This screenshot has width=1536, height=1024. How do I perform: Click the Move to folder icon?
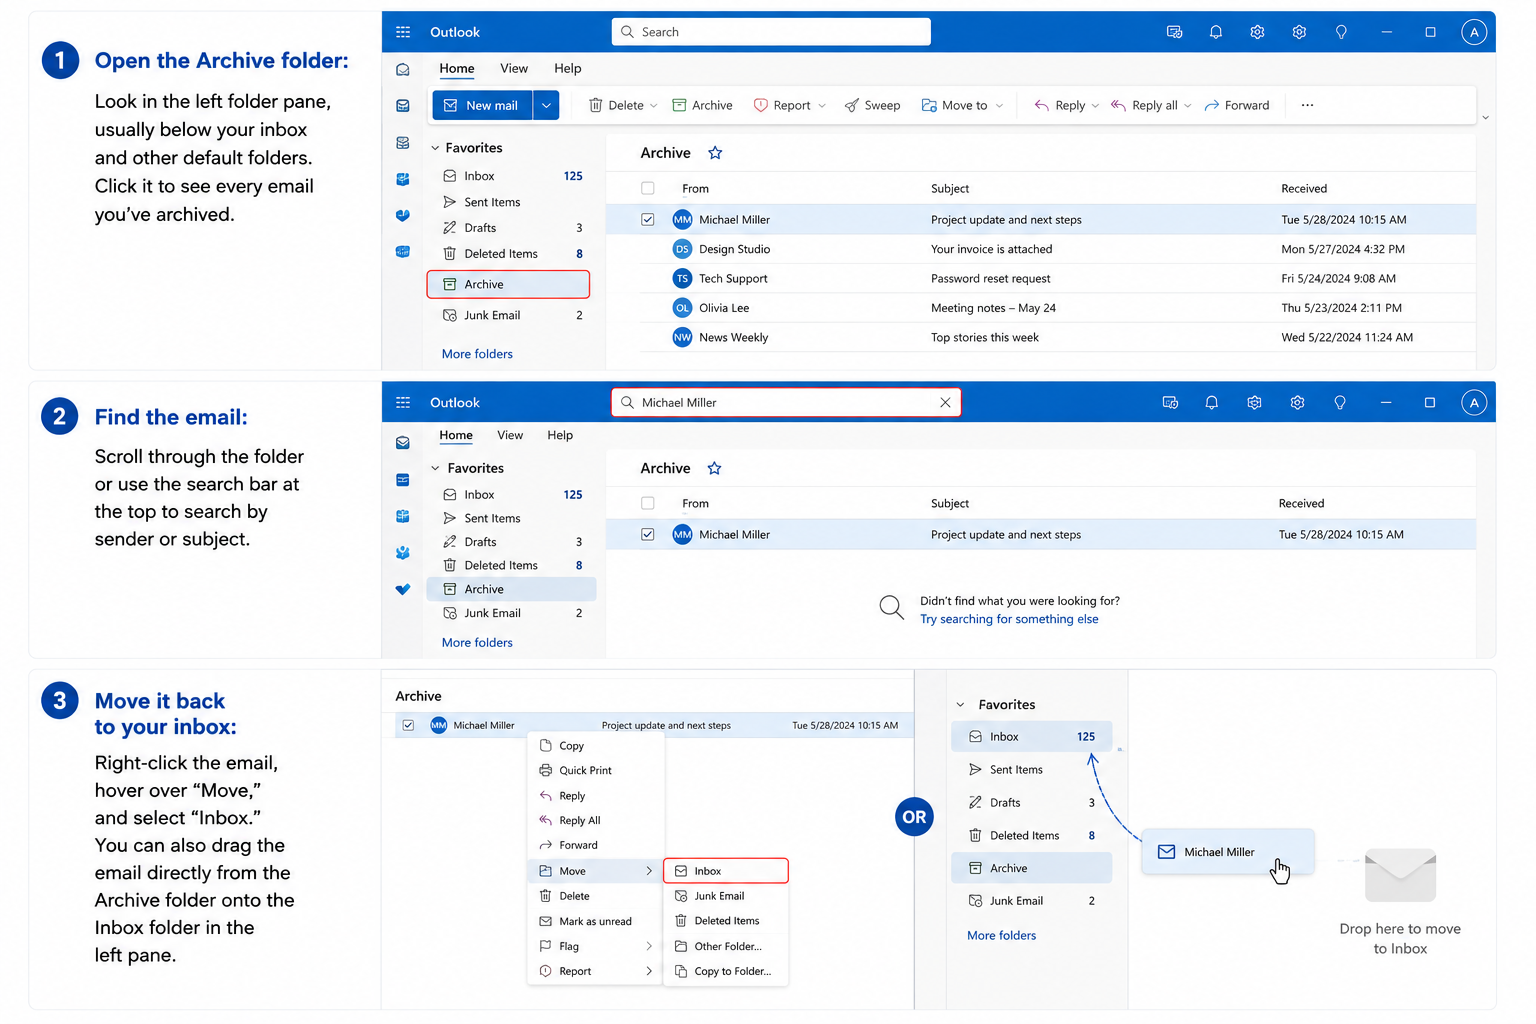click(x=929, y=105)
